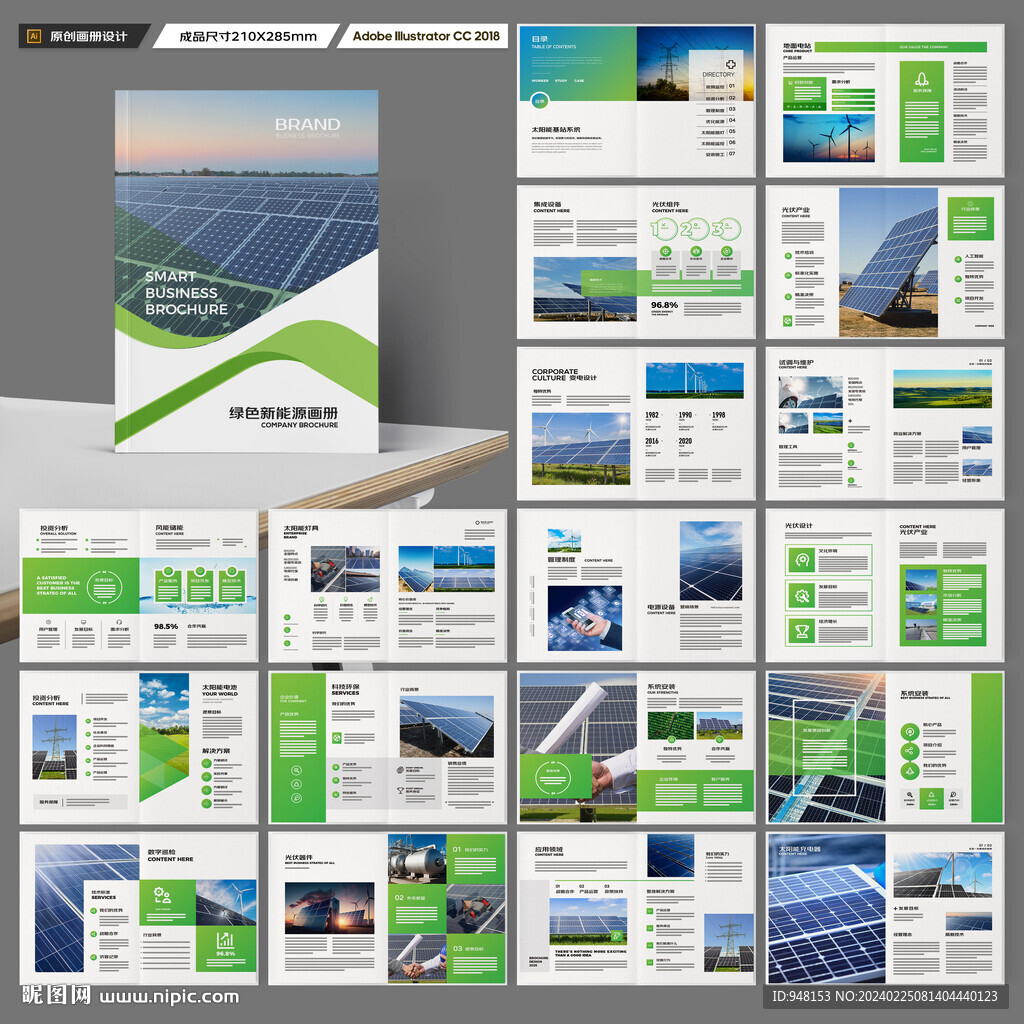Click the 绿色新能源画册 title on the cover
The width and height of the screenshot is (1024, 1024).
283,413
